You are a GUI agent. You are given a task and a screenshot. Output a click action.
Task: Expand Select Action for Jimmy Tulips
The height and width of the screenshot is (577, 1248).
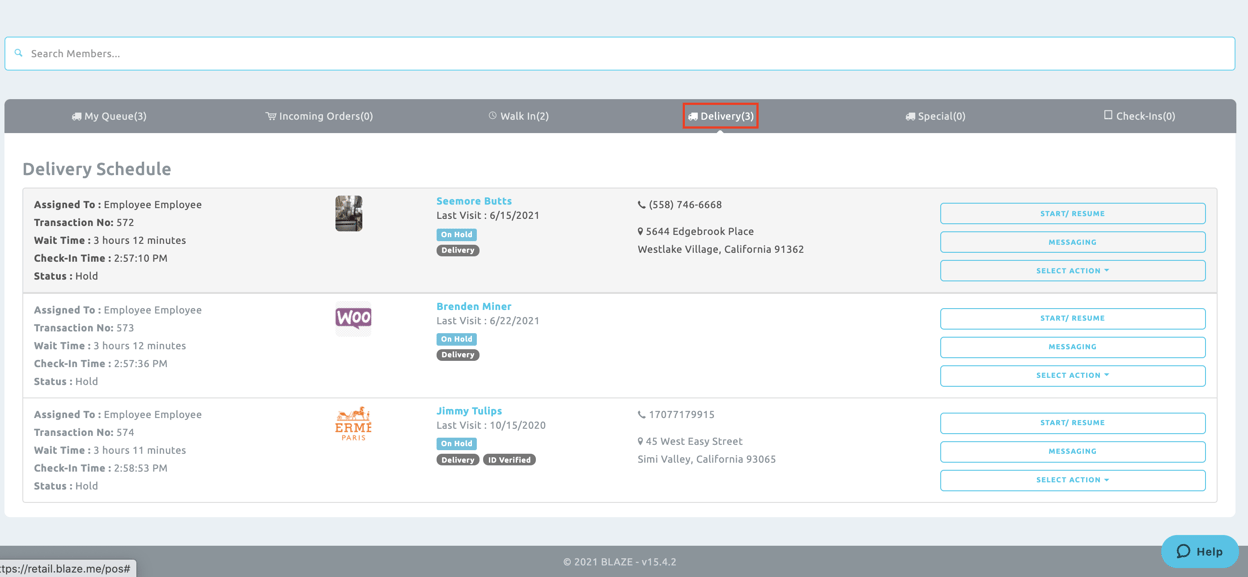tap(1072, 480)
